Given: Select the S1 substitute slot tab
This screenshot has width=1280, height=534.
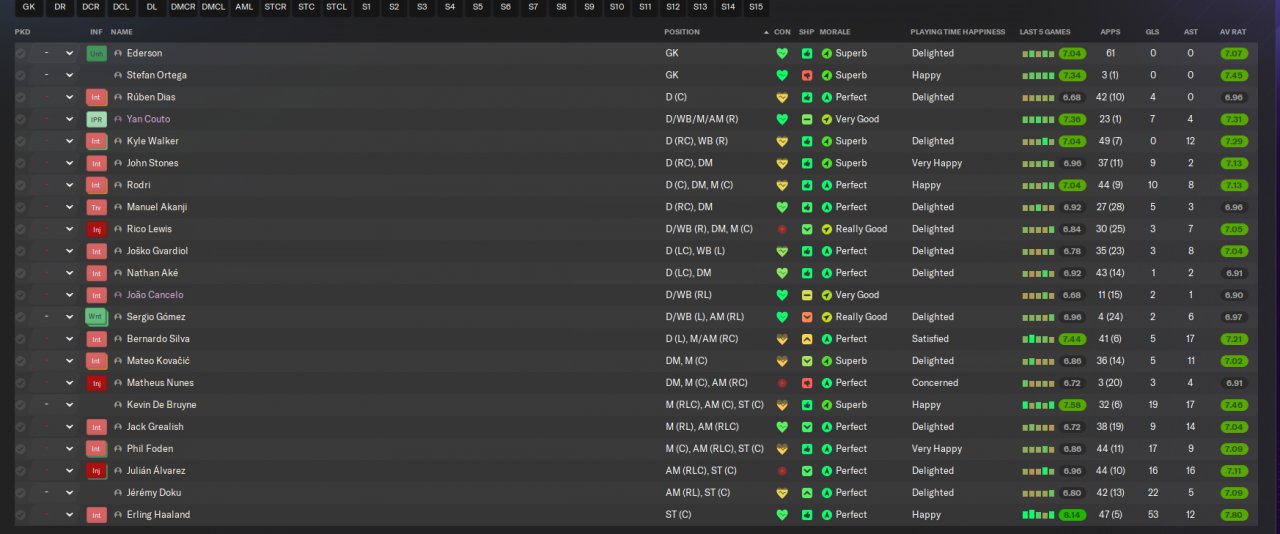Looking at the screenshot, I should [367, 7].
